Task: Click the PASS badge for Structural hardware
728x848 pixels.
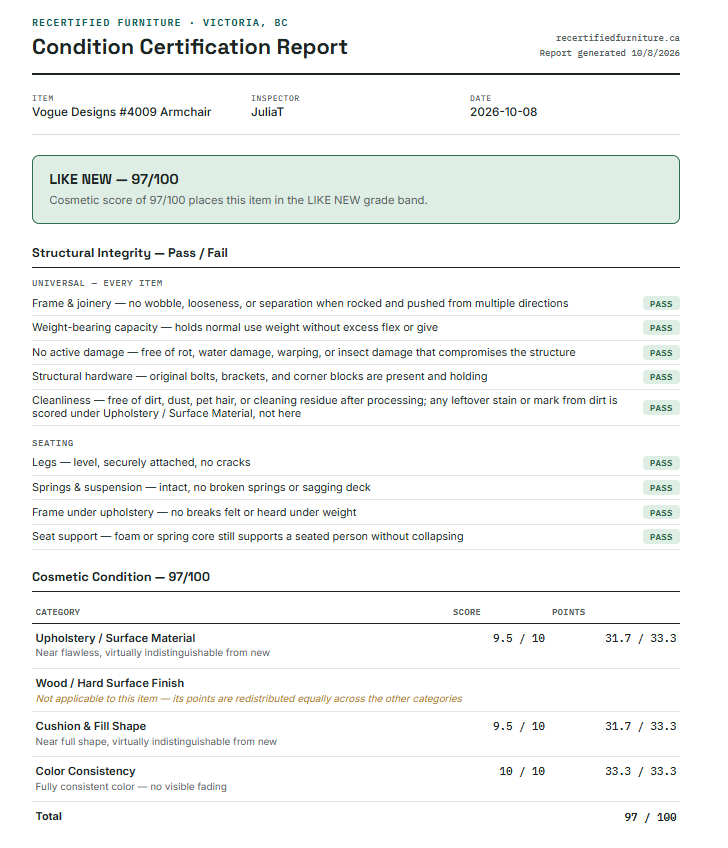Action: point(661,377)
